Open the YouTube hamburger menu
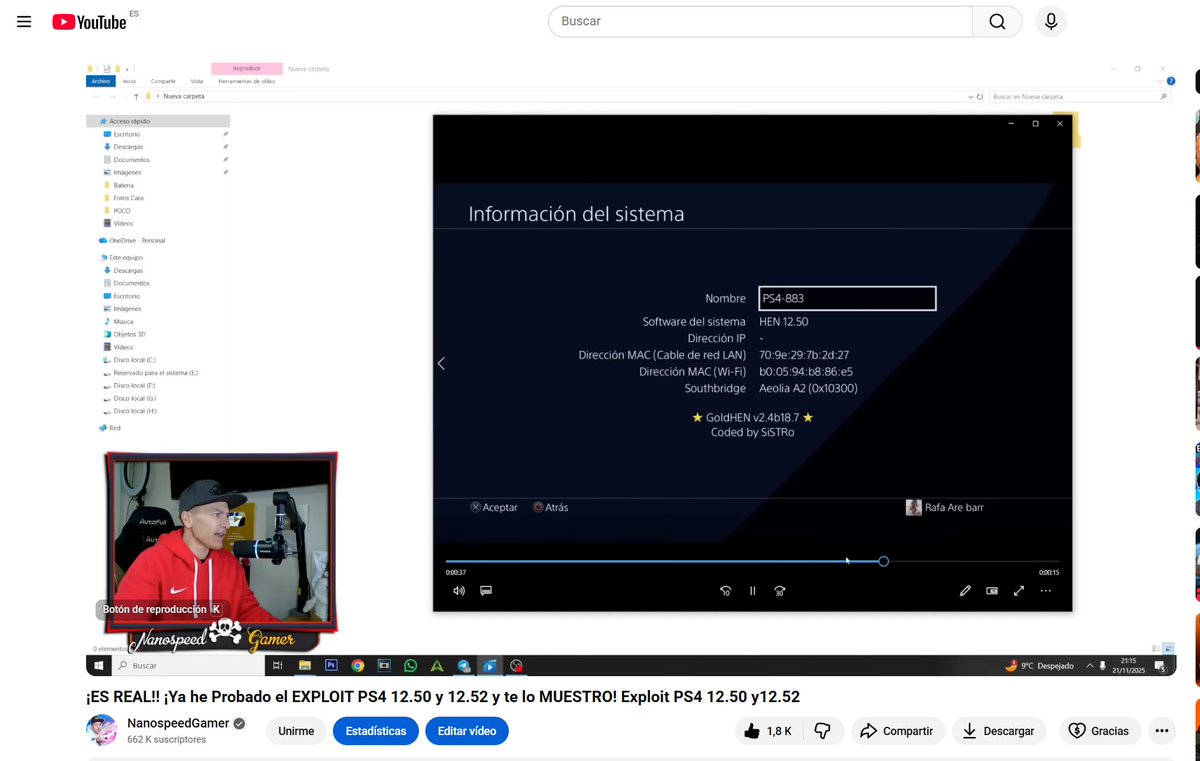 (x=24, y=22)
